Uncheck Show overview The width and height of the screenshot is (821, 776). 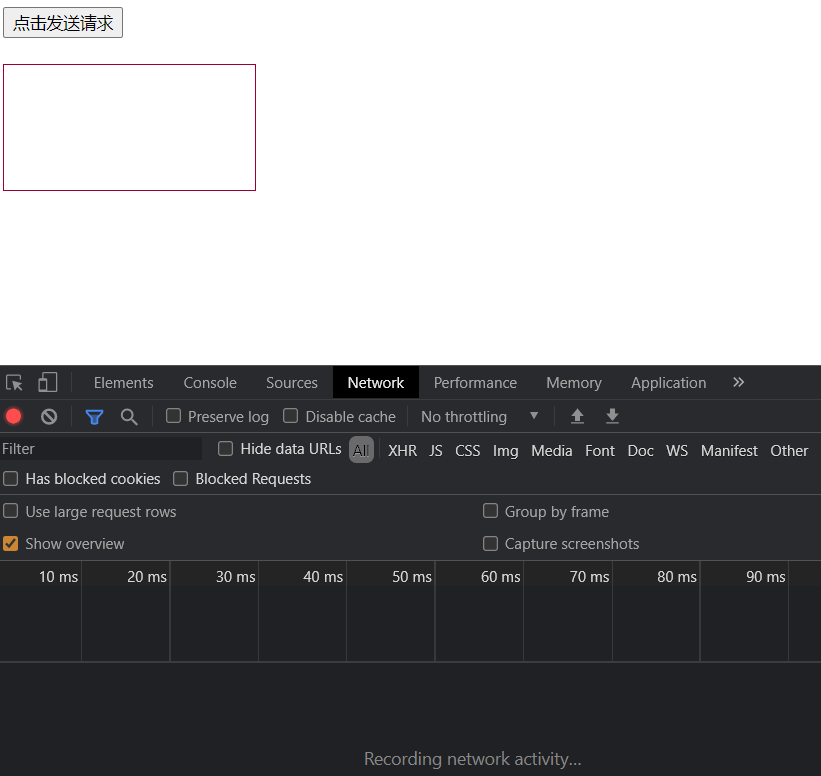10,544
